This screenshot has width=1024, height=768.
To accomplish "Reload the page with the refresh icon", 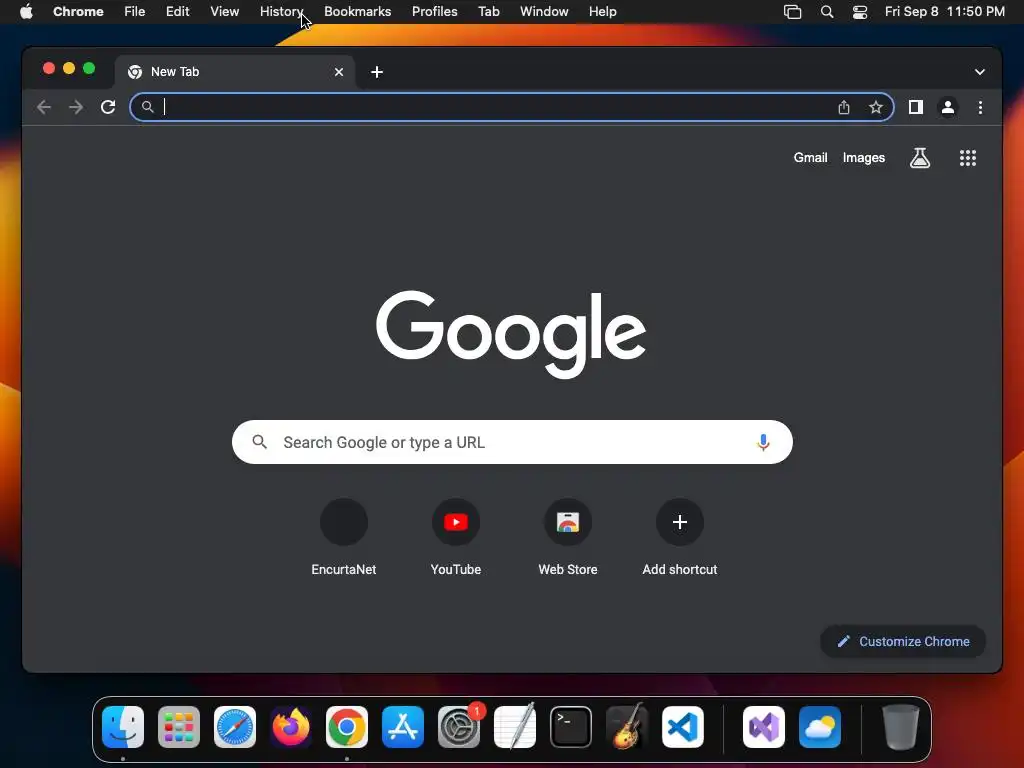I will pyautogui.click(x=108, y=107).
